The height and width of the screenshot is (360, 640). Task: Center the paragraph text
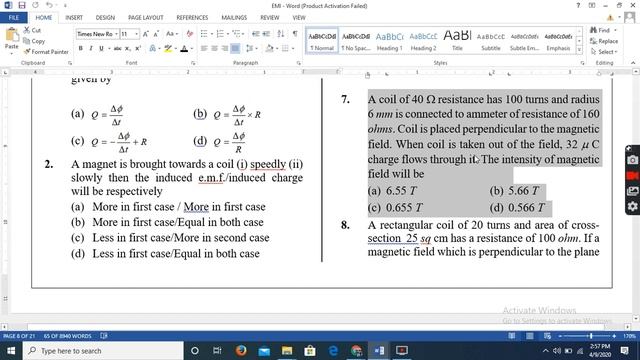214,49
